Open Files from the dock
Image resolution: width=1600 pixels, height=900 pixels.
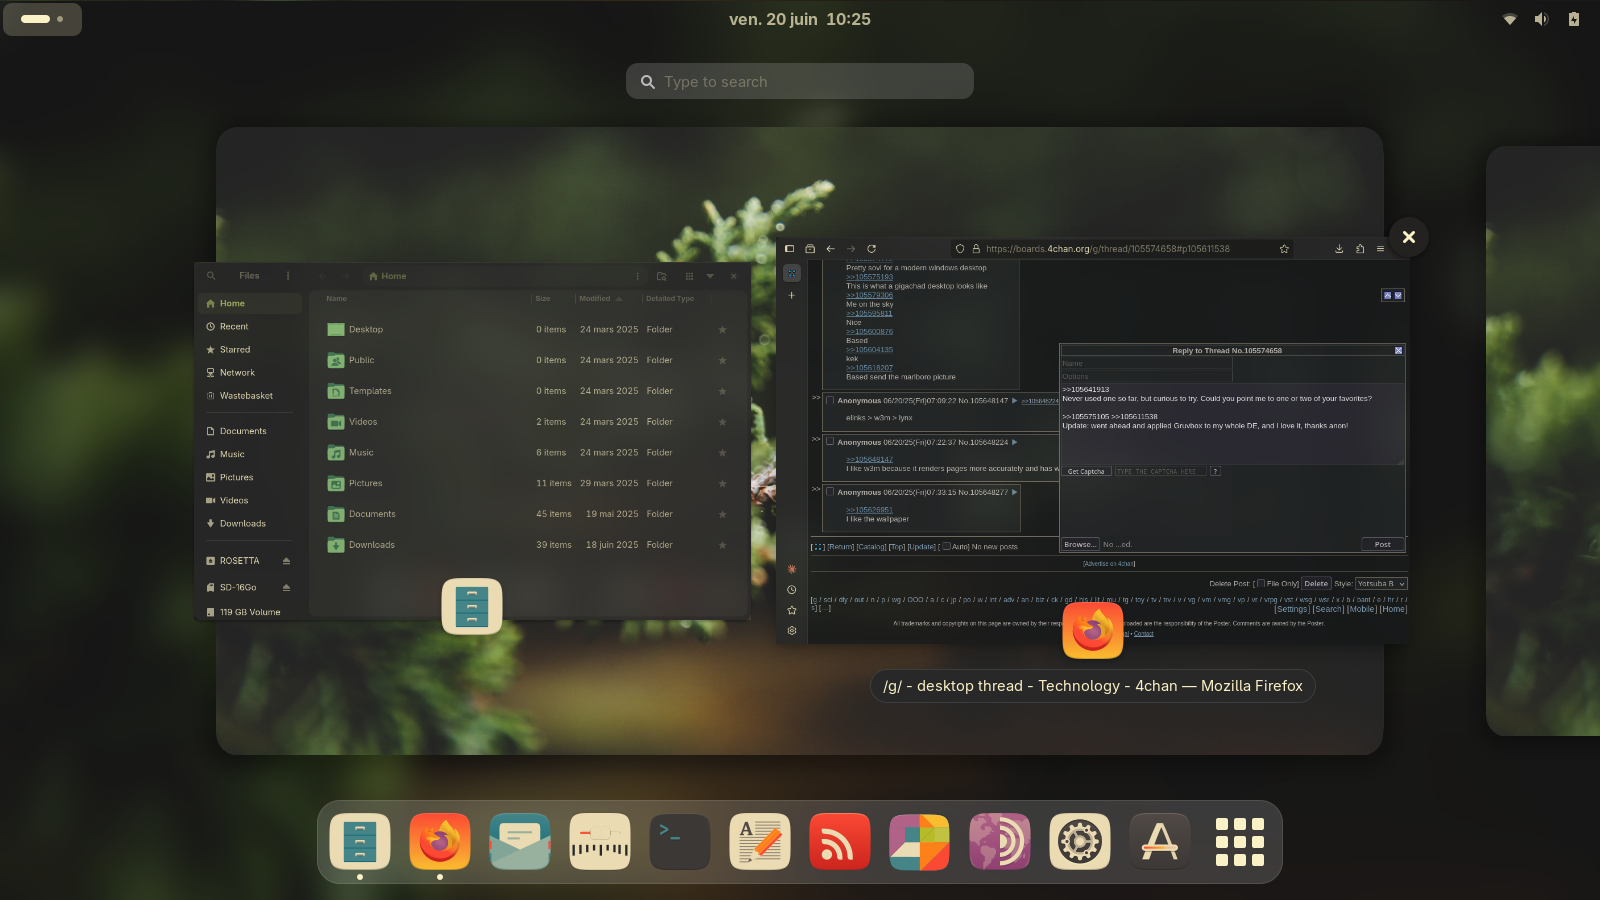coord(360,841)
